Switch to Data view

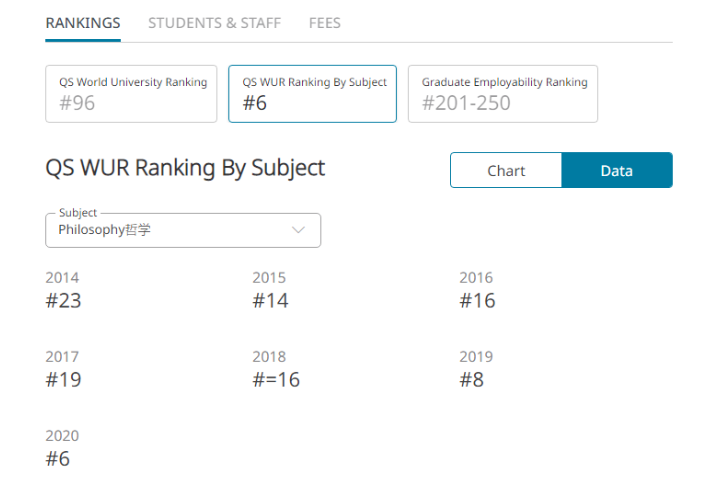click(x=616, y=170)
